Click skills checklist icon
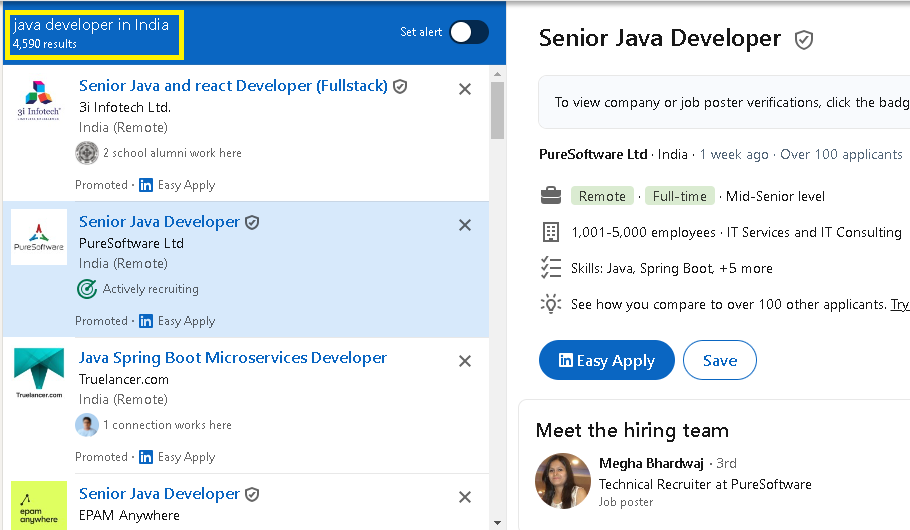Image resolution: width=910 pixels, height=530 pixels. click(x=551, y=268)
